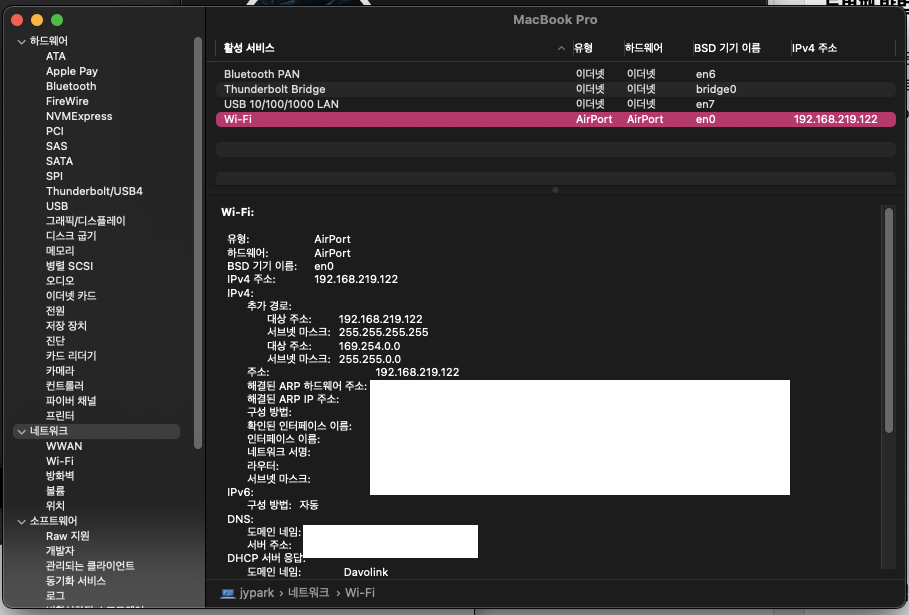
Task: Select ATA in the sidebar
Action: [x=56, y=56]
